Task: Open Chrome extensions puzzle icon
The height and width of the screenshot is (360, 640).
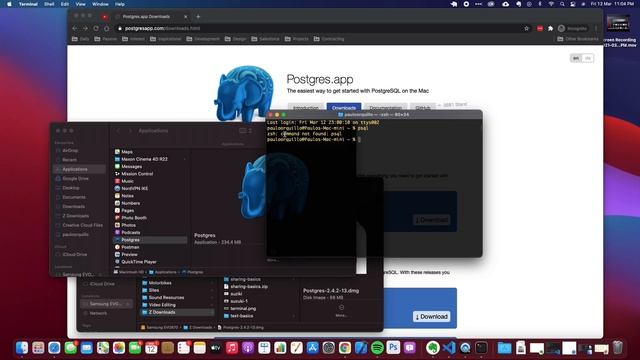Action: click(x=550, y=28)
